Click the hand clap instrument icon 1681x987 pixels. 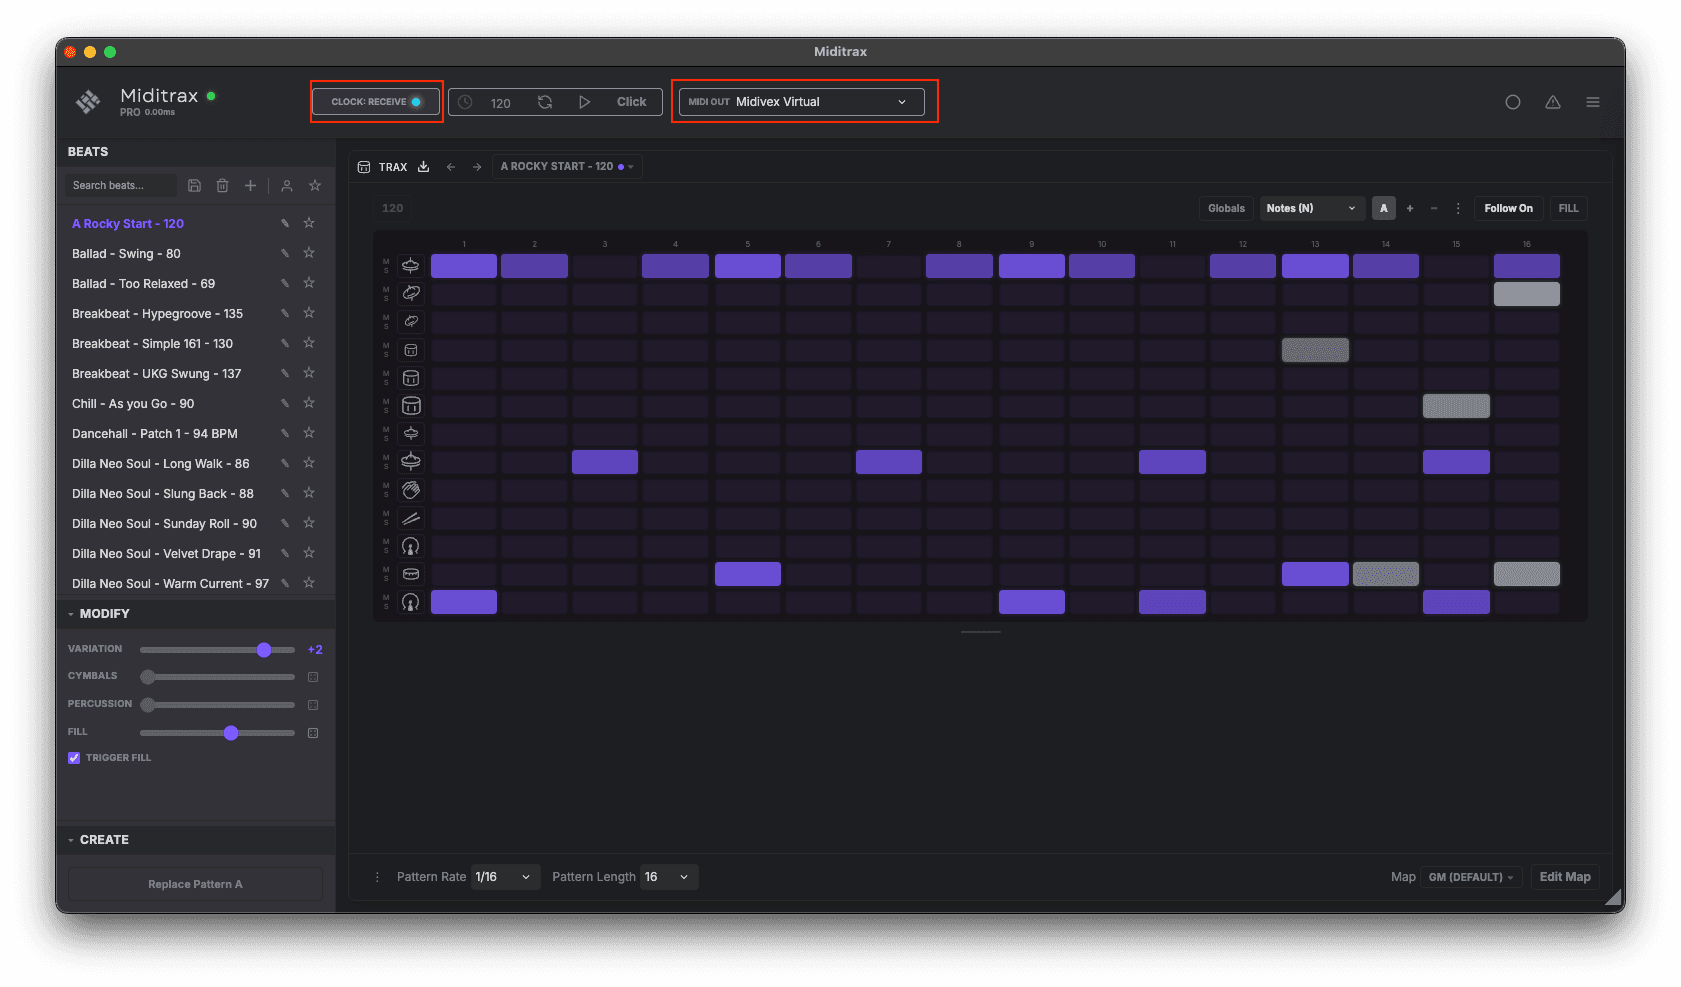click(411, 490)
